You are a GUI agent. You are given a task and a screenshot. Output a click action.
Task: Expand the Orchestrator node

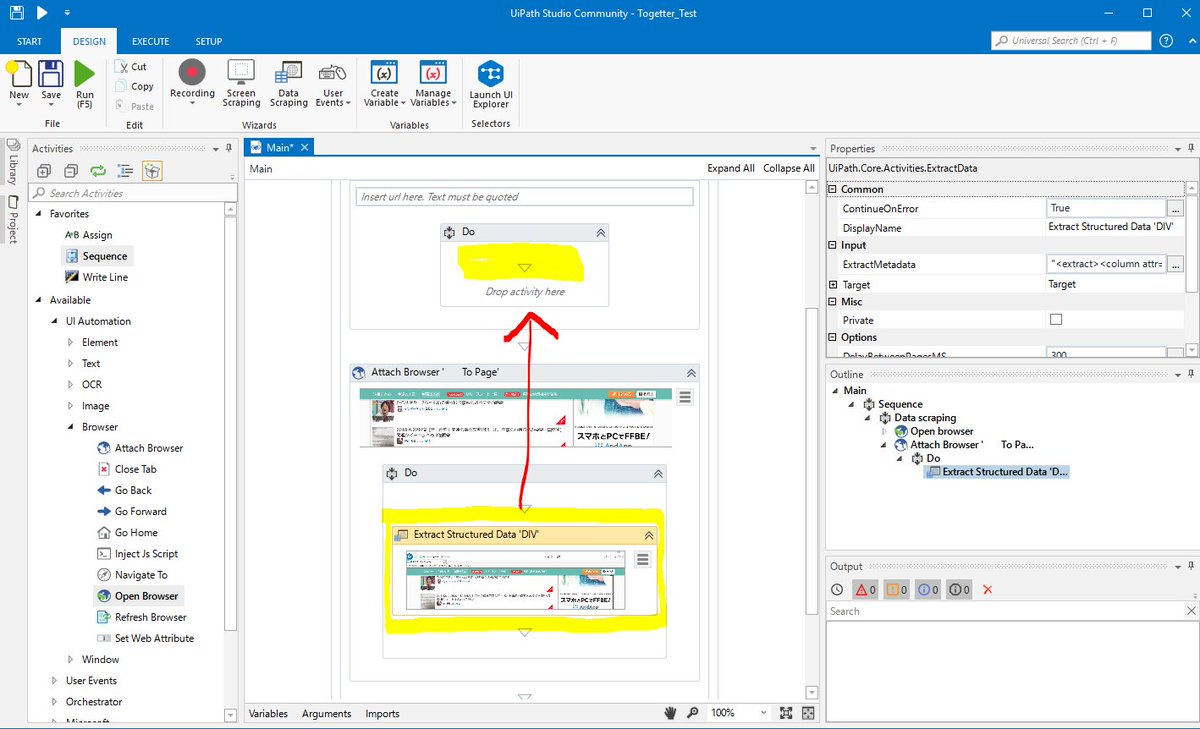(x=55, y=702)
